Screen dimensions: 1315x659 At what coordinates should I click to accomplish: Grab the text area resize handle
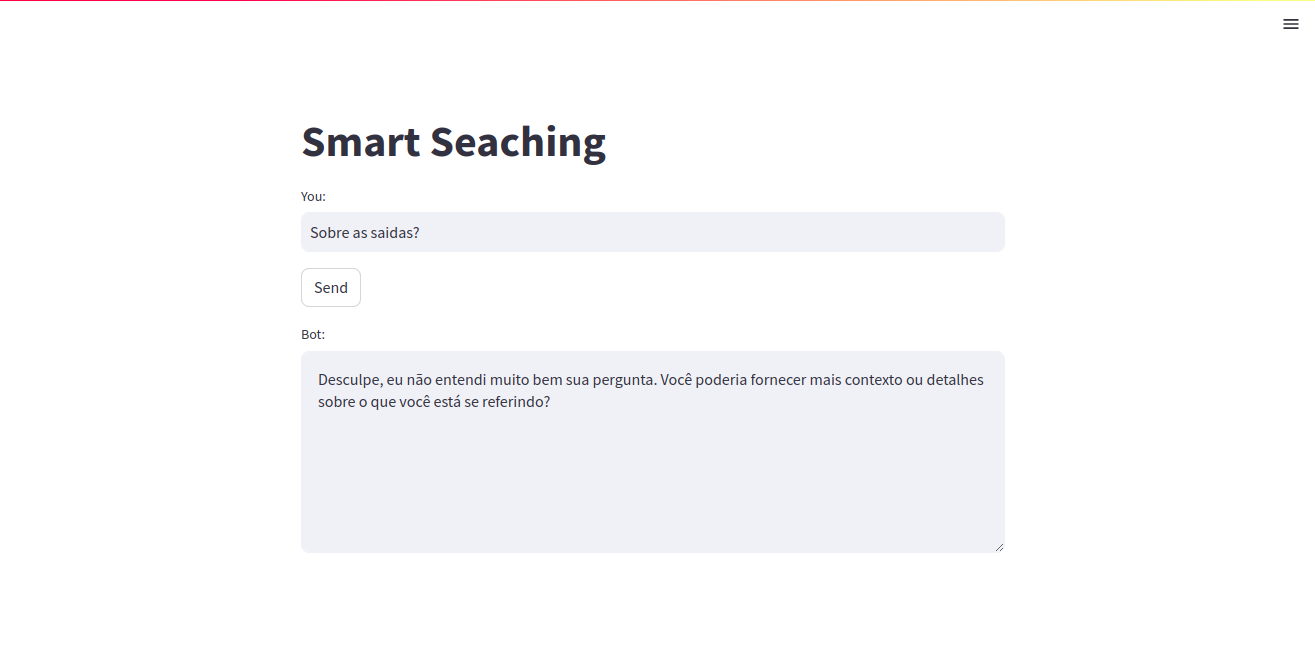(x=998, y=546)
